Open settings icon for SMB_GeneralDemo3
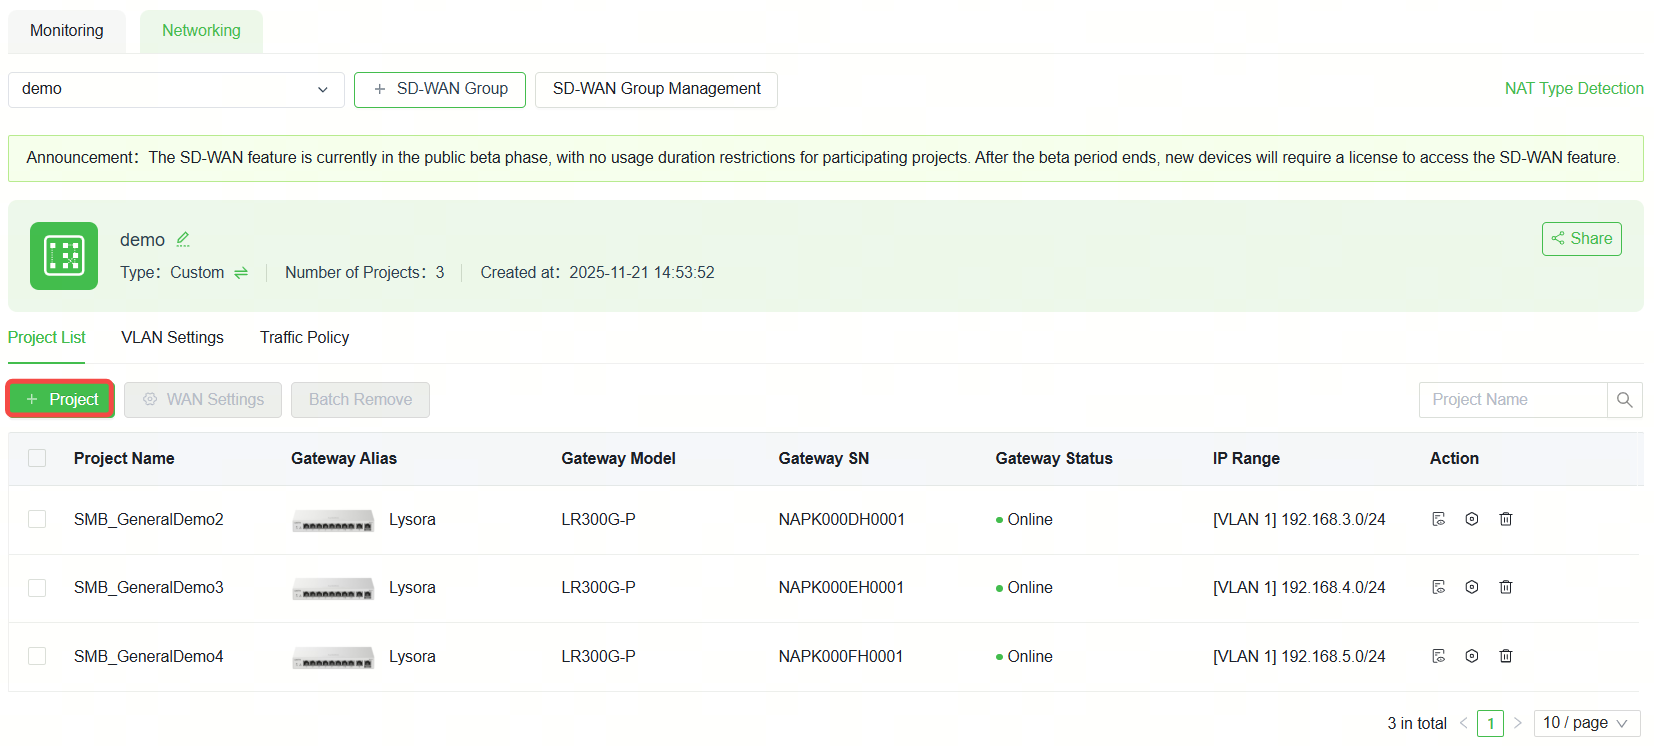This screenshot has width=1654, height=746. coord(1472,587)
